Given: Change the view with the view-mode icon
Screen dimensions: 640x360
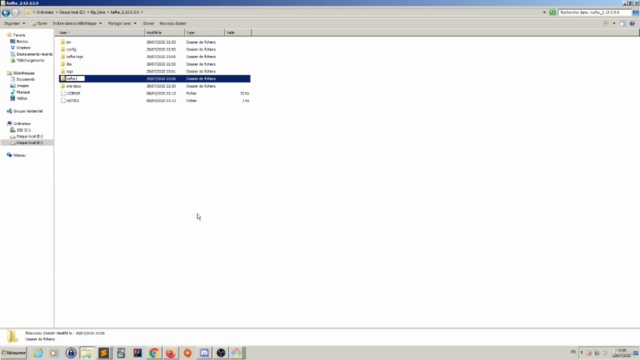Looking at the screenshot, I should [606, 24].
